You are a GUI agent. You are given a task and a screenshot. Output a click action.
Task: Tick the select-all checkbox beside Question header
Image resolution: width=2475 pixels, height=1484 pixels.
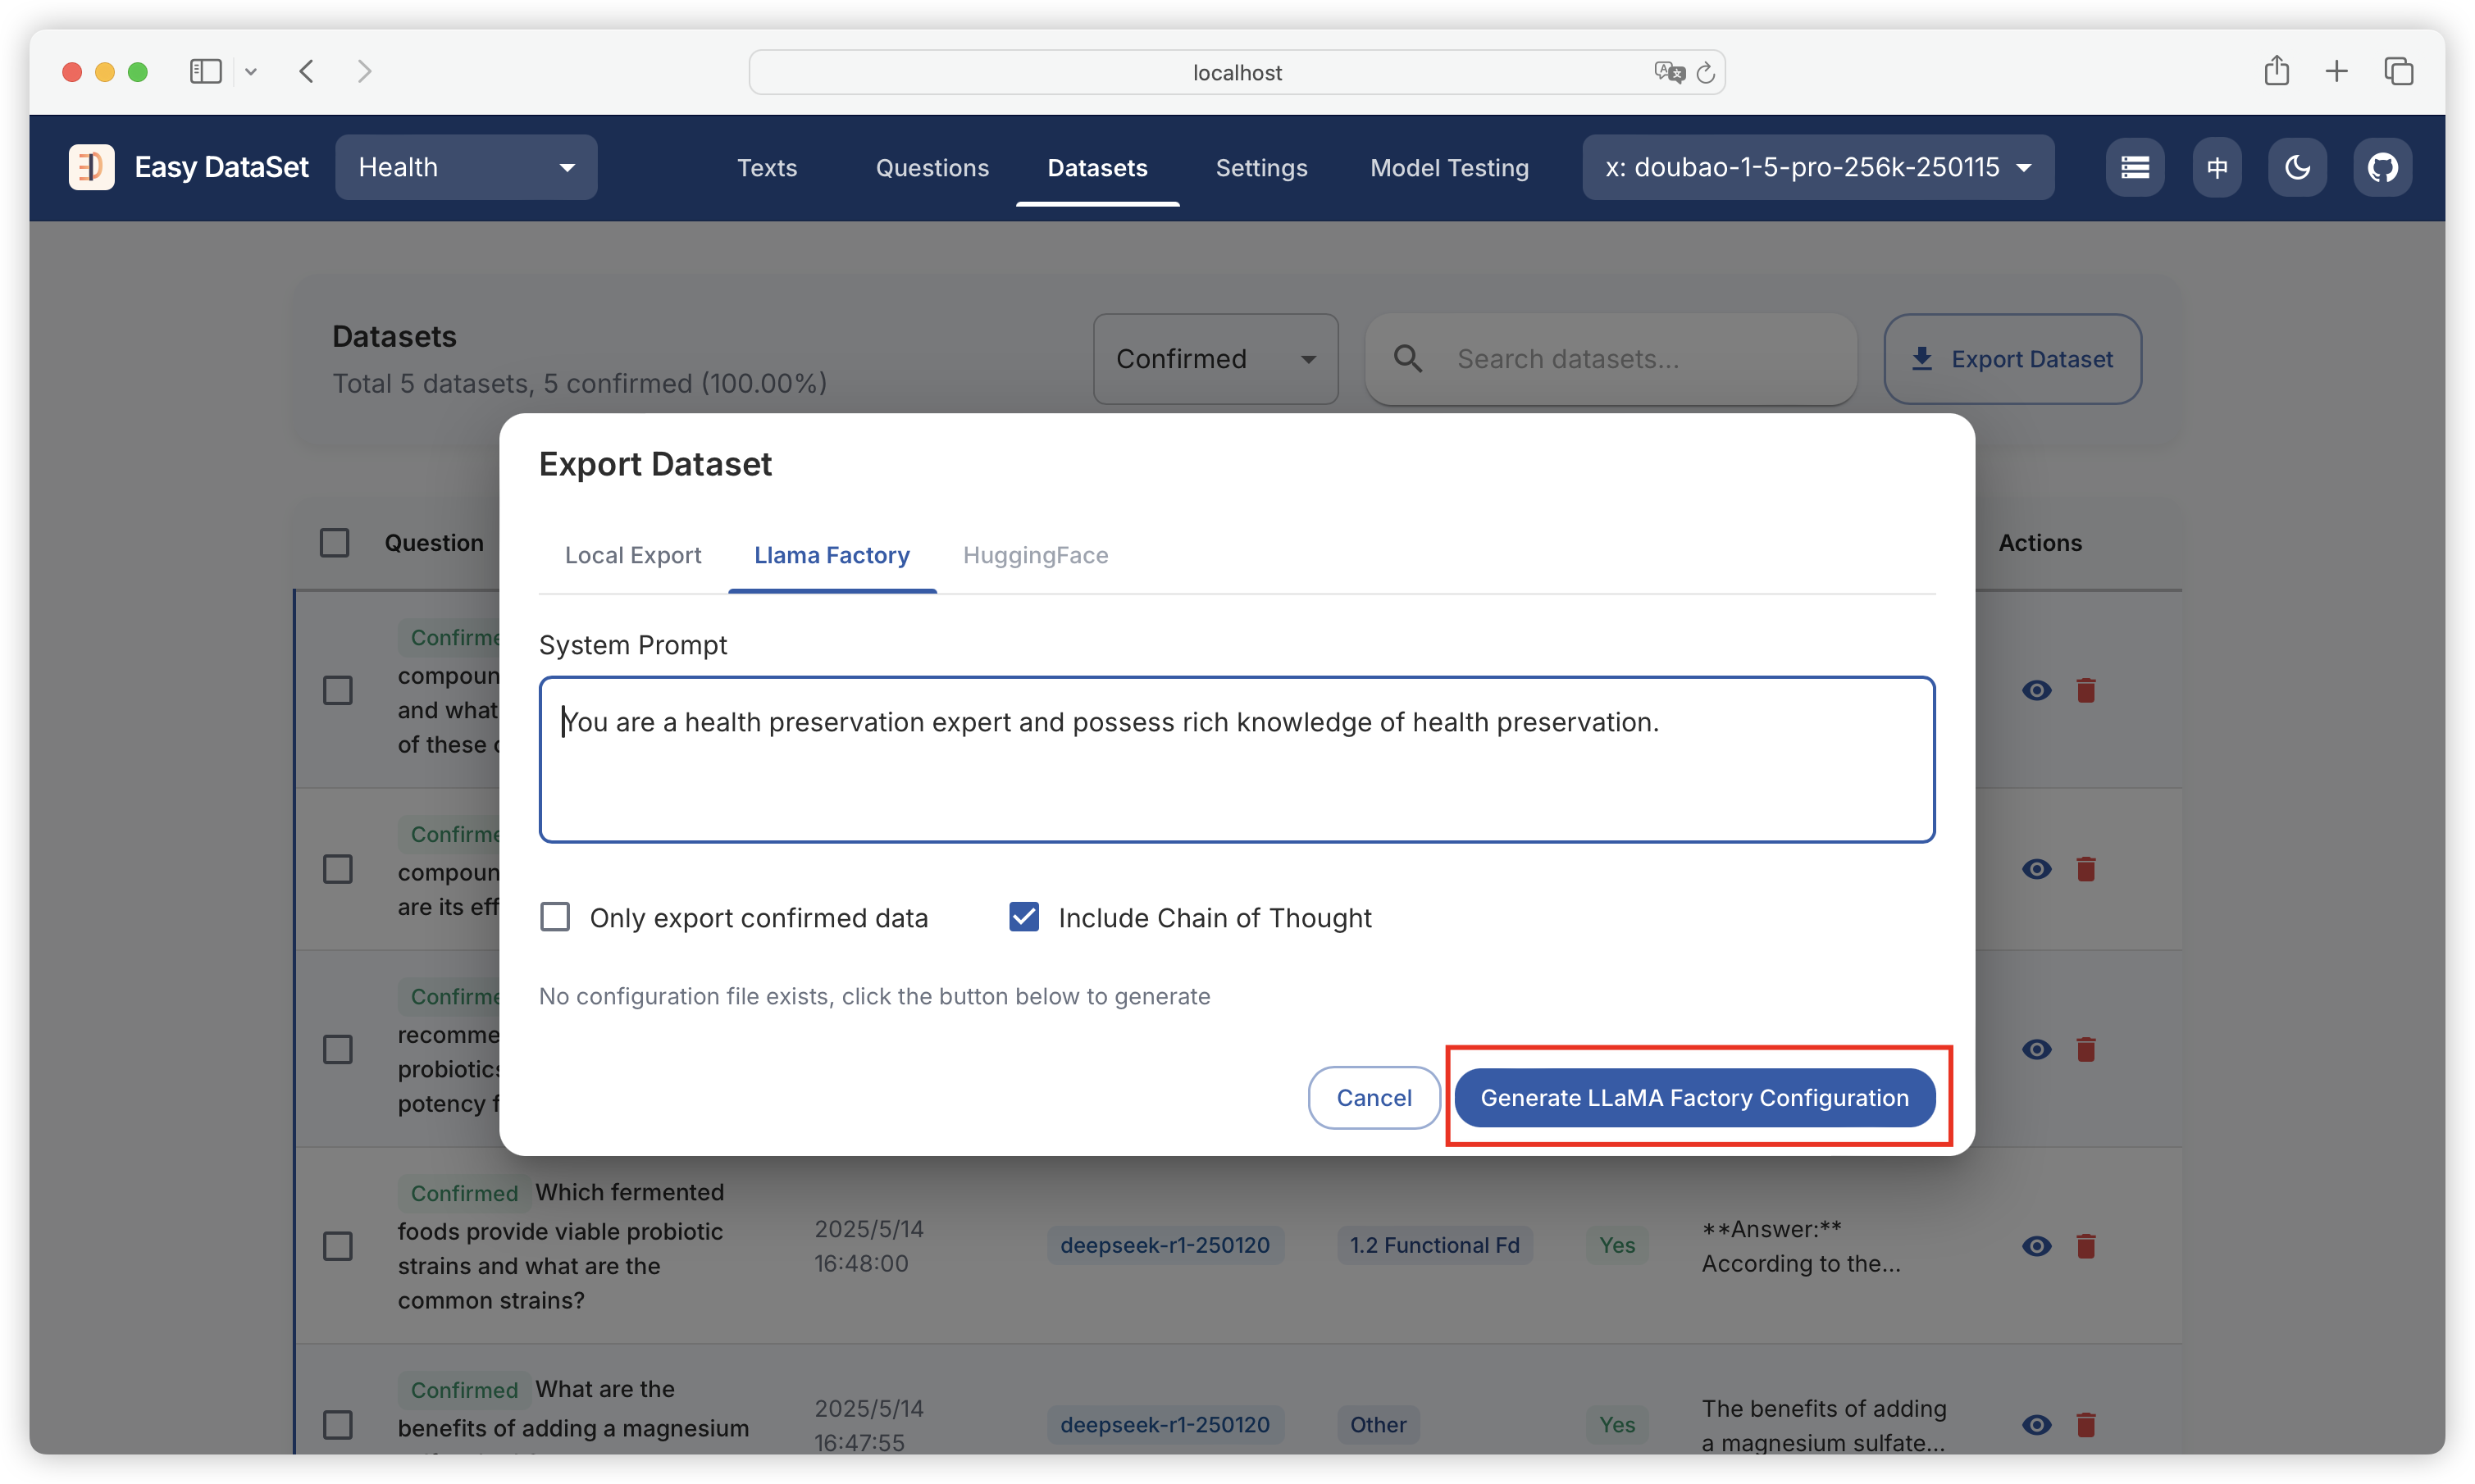tap(334, 543)
